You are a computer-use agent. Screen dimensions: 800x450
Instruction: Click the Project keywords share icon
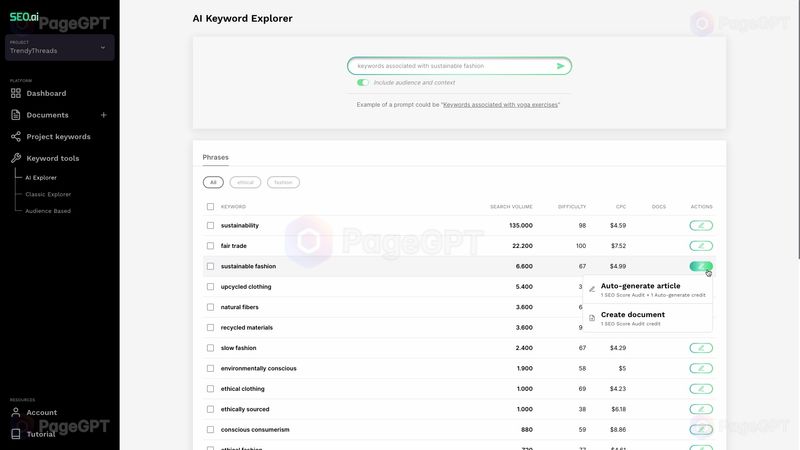coord(16,136)
